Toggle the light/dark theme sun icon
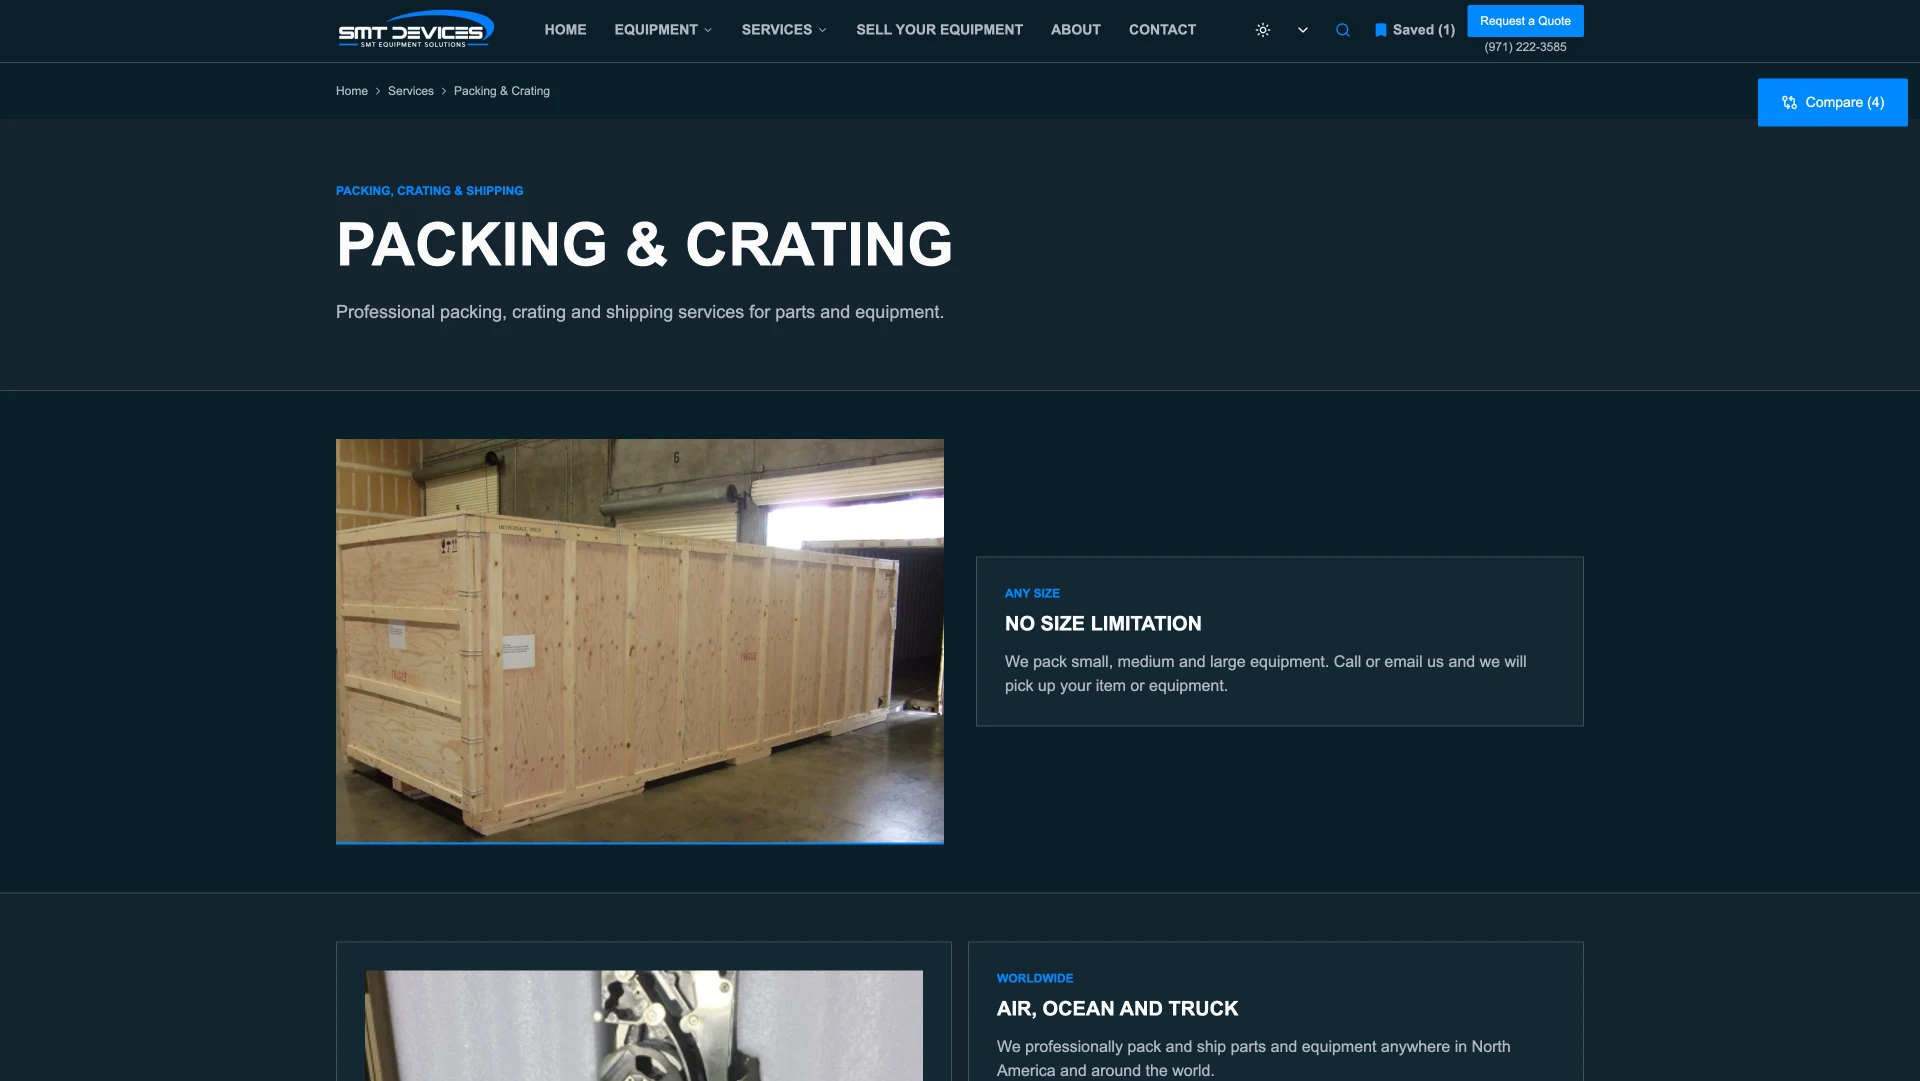 pos(1263,30)
